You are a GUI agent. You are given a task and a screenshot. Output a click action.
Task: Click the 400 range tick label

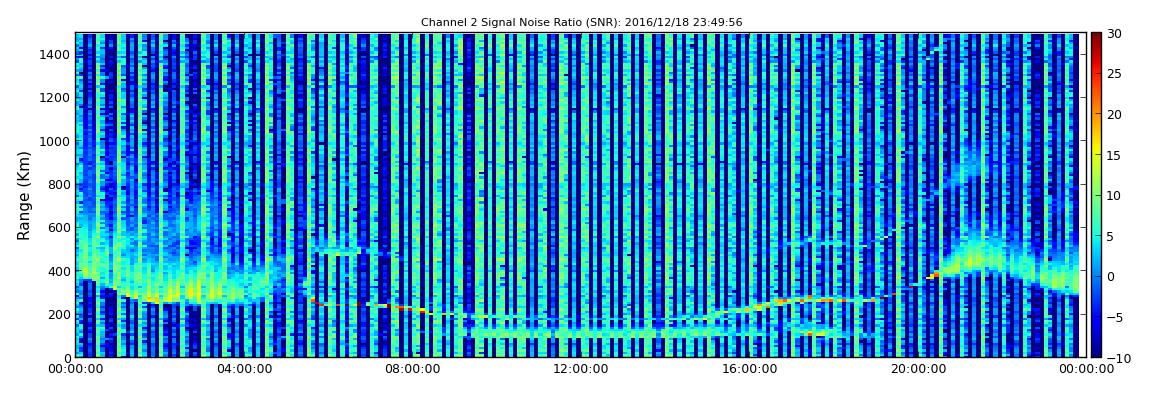click(x=58, y=271)
